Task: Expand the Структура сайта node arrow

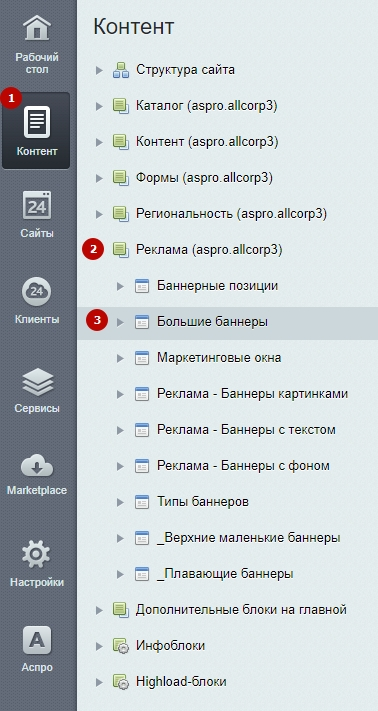Action: [x=99, y=71]
